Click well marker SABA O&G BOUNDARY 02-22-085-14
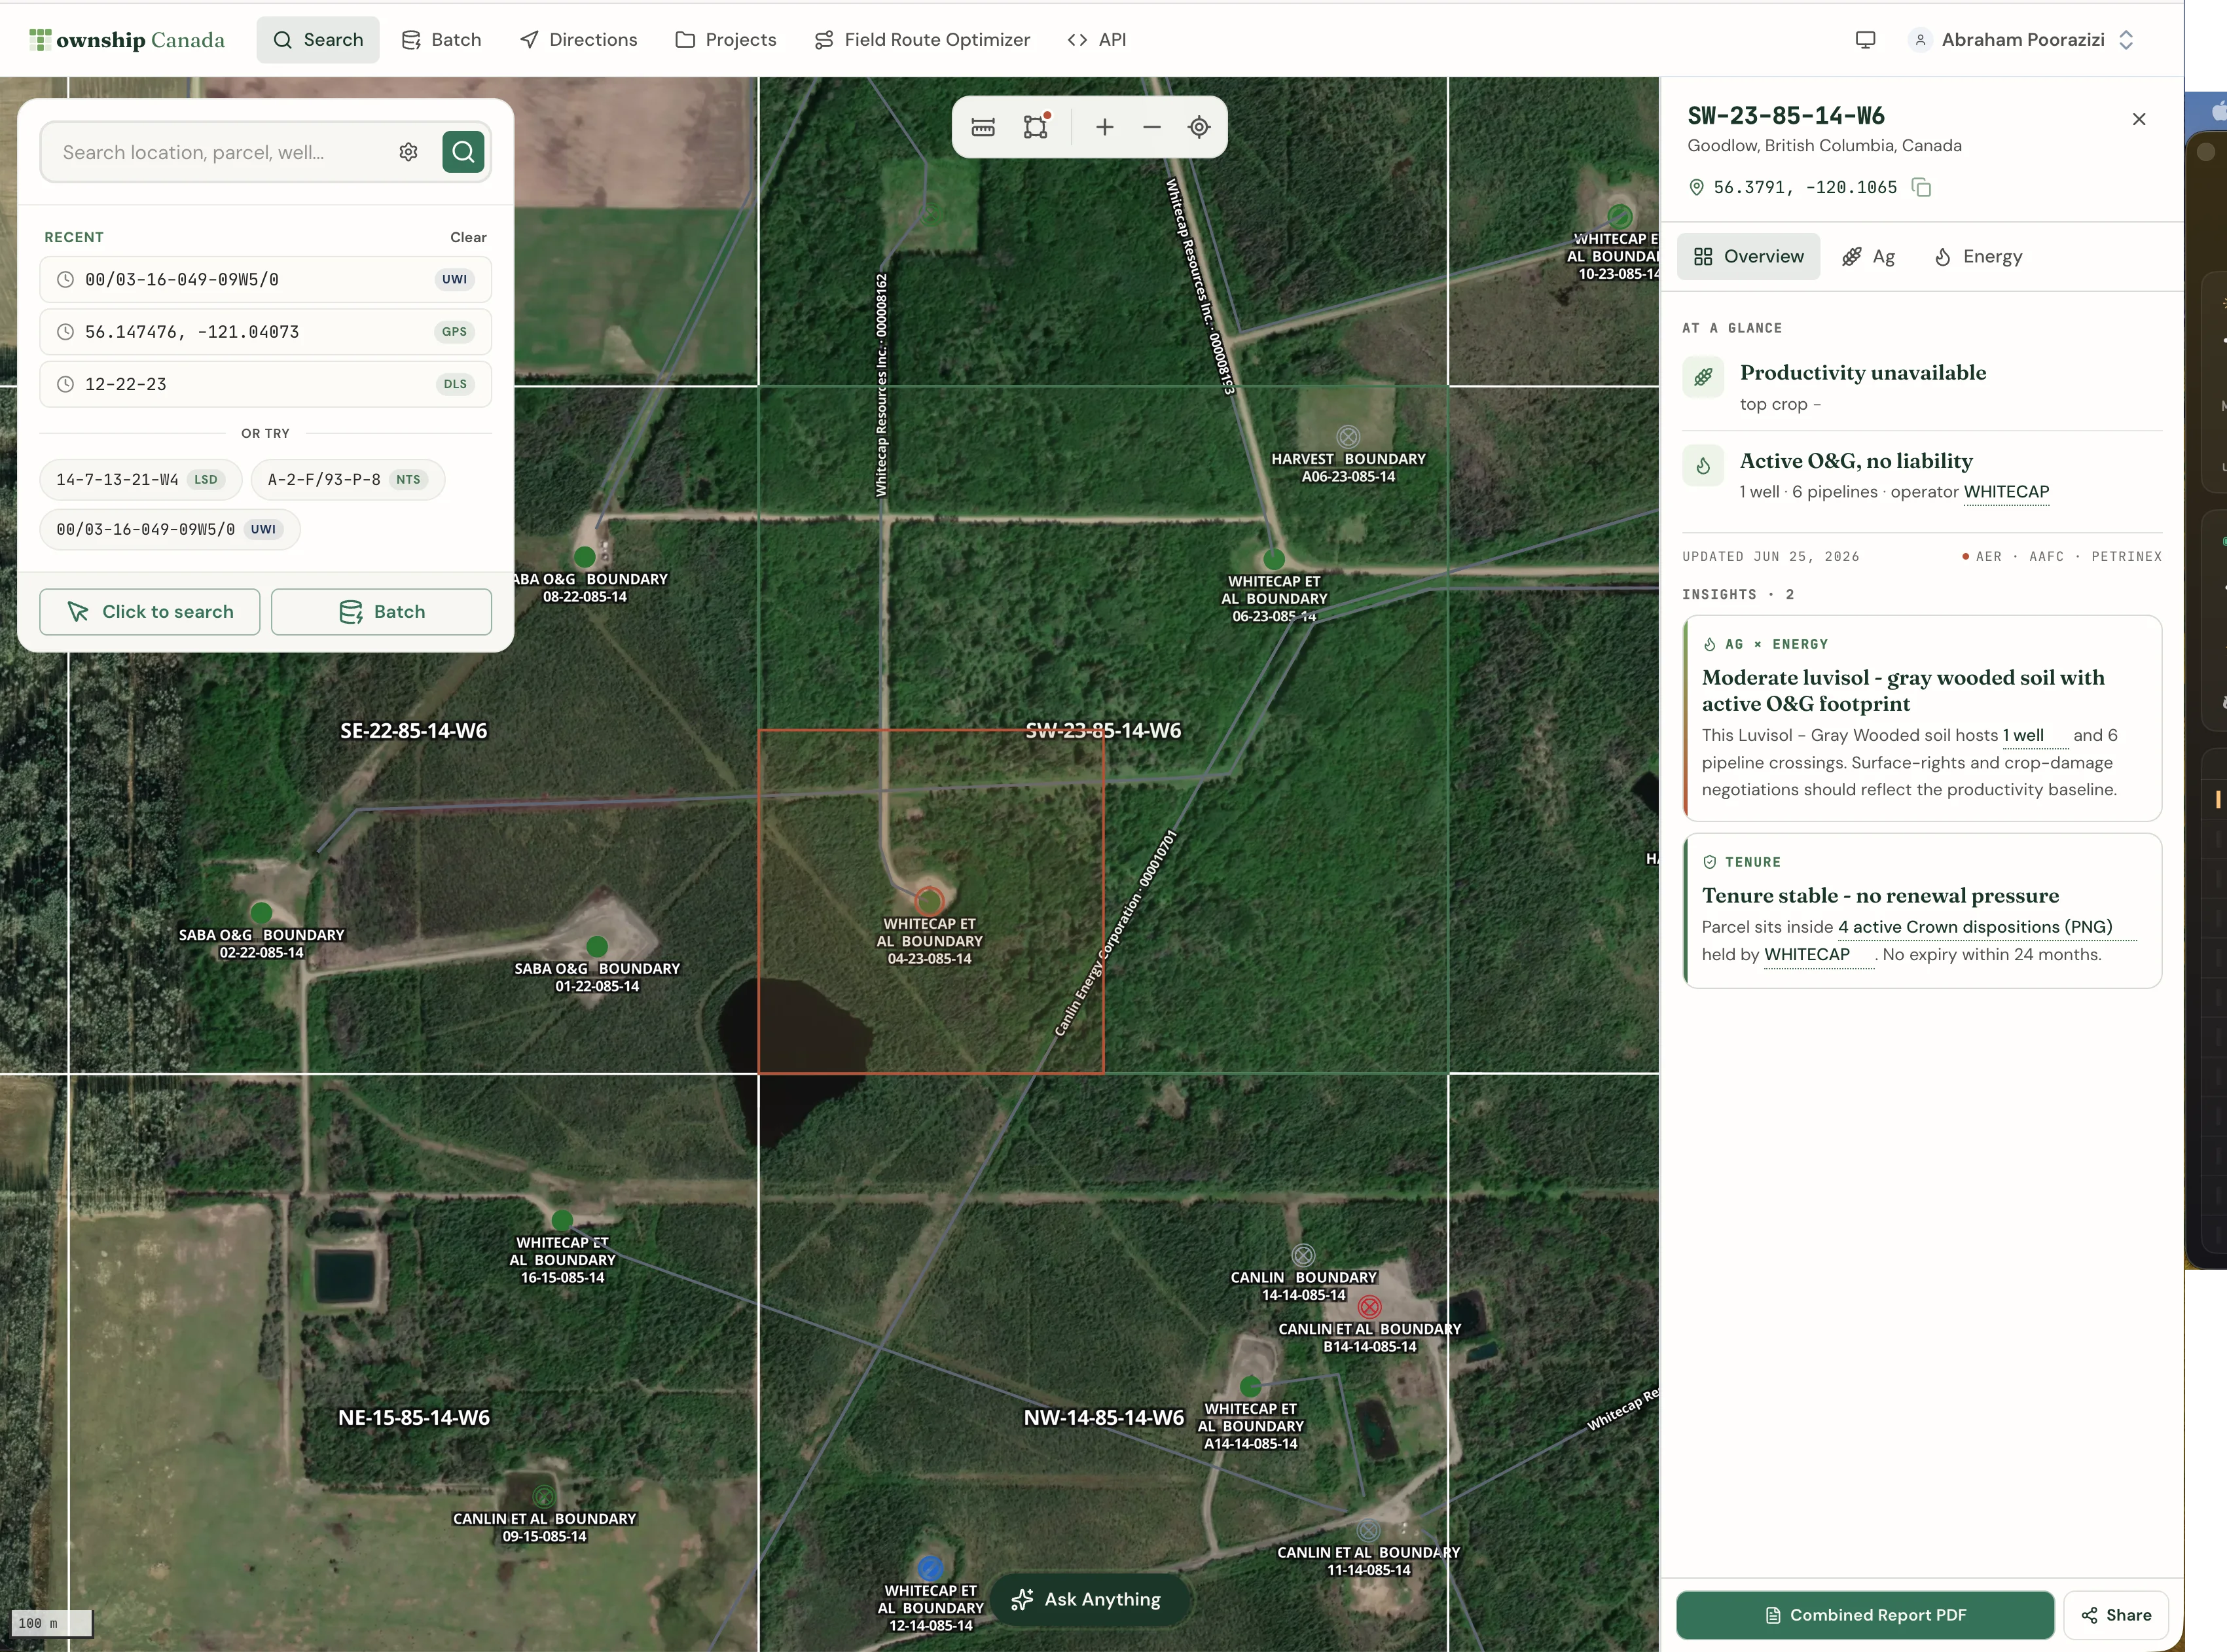The width and height of the screenshot is (2227, 1652). coord(262,912)
